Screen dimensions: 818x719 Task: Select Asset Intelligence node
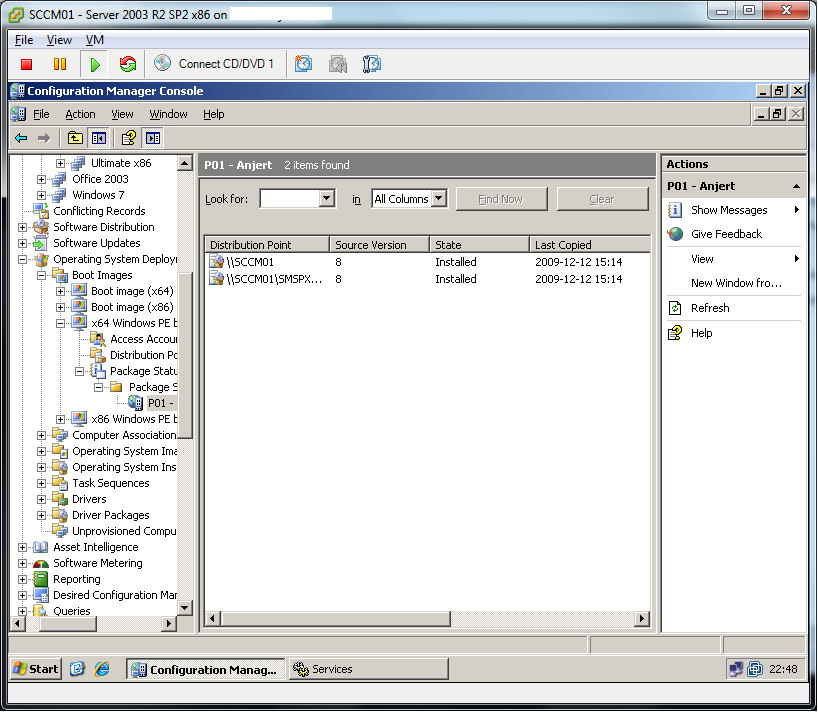coord(95,547)
